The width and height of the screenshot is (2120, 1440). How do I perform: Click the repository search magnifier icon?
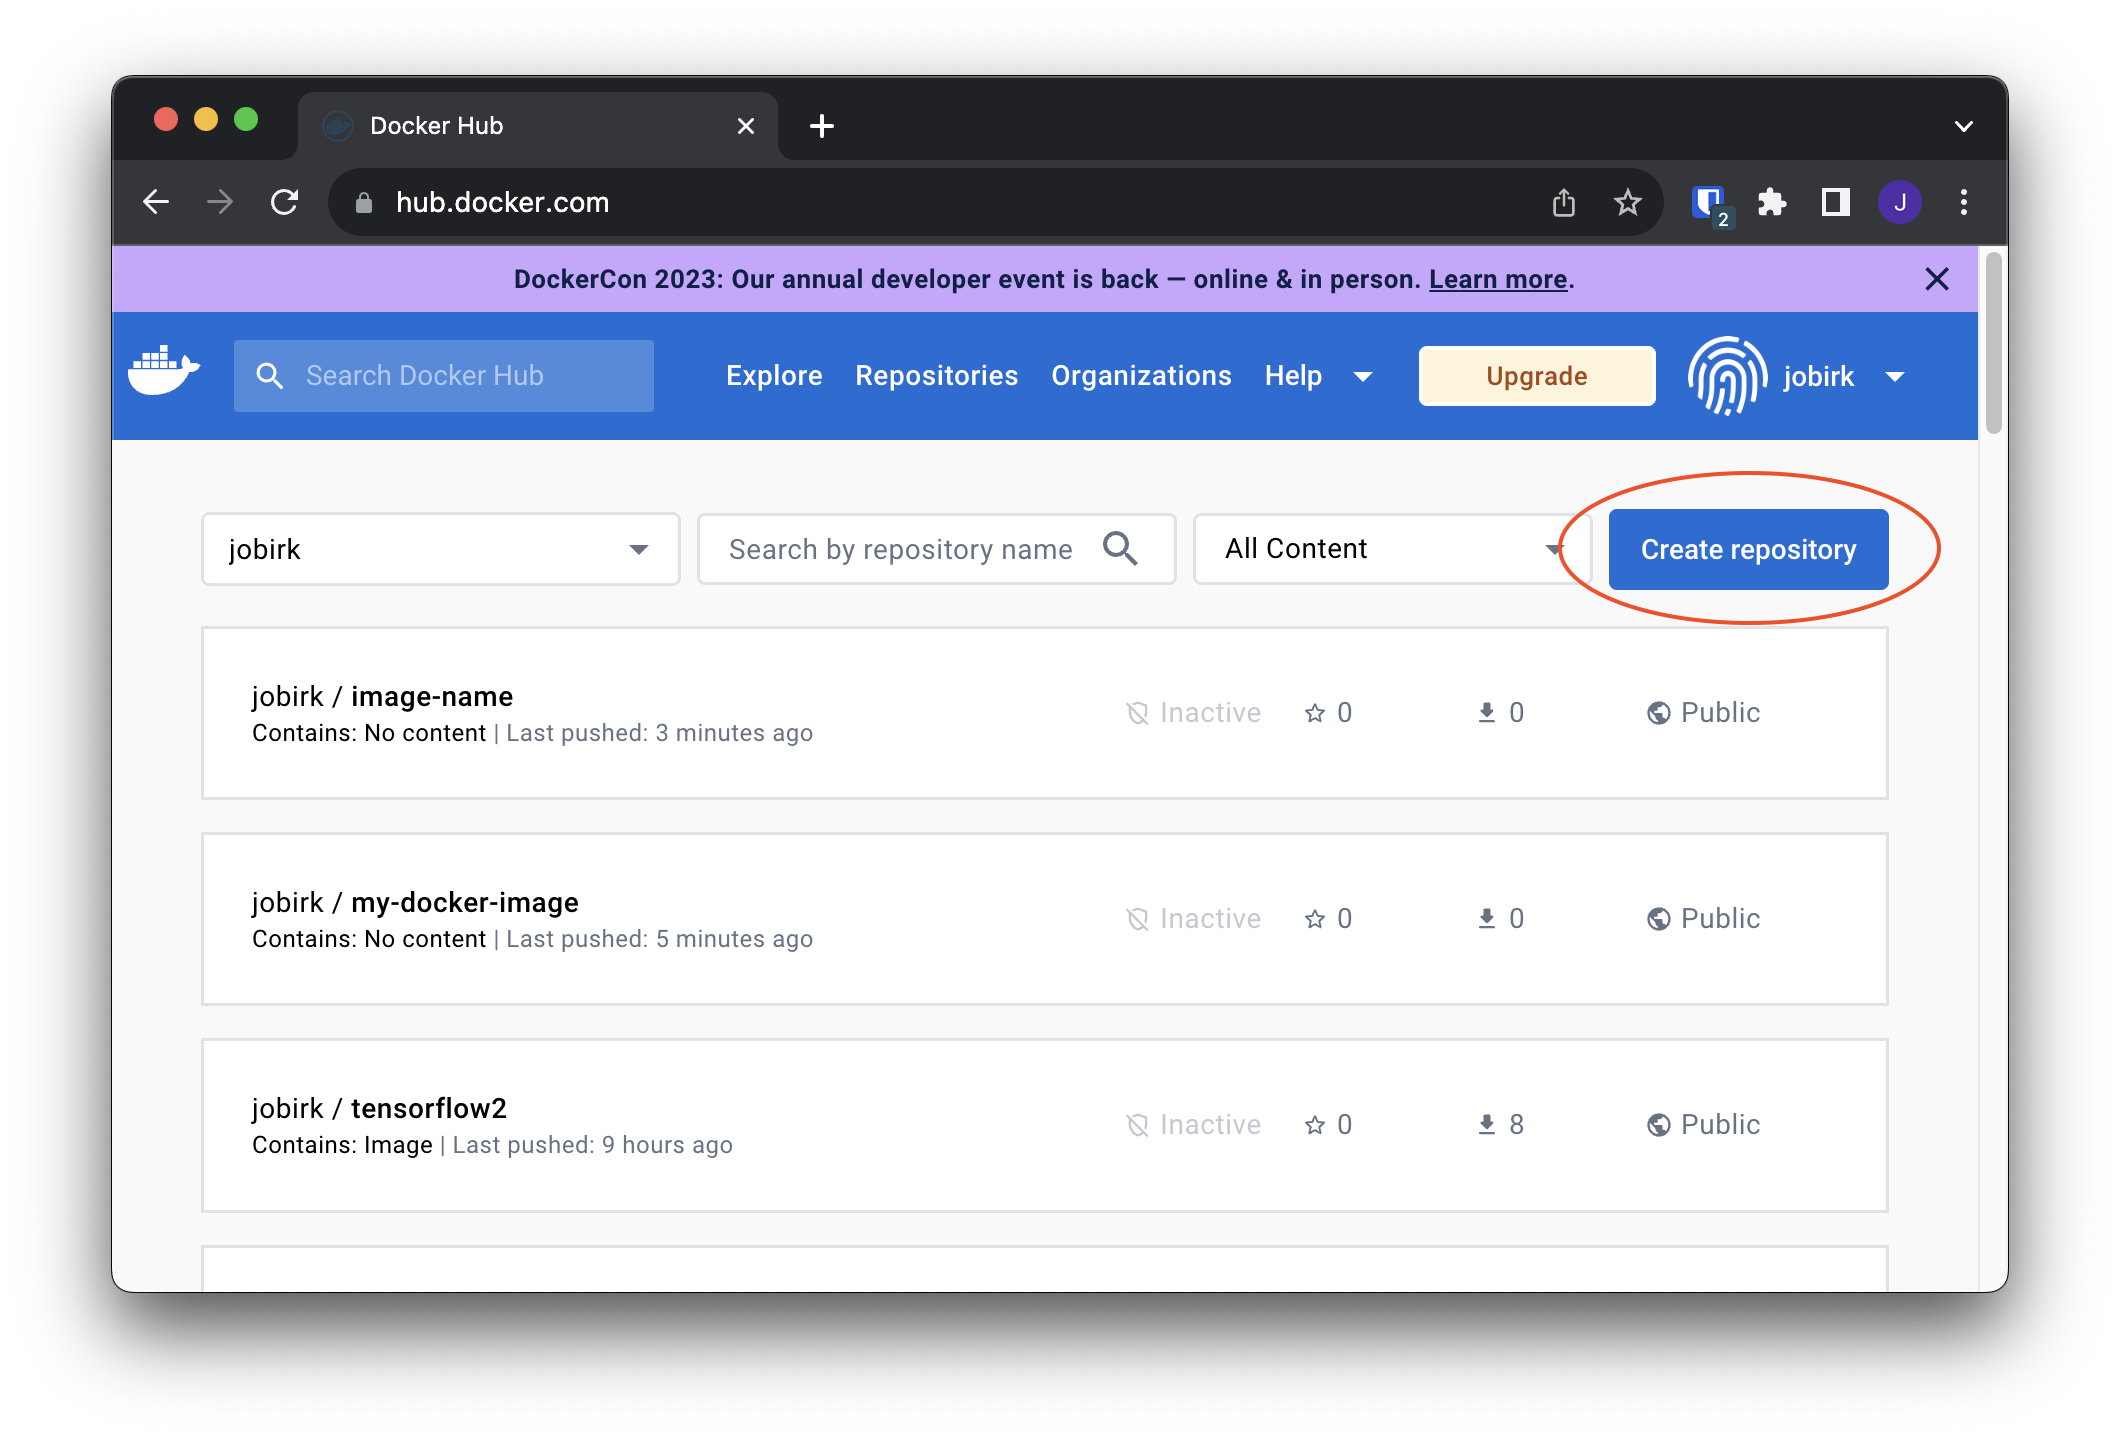pos(1120,549)
